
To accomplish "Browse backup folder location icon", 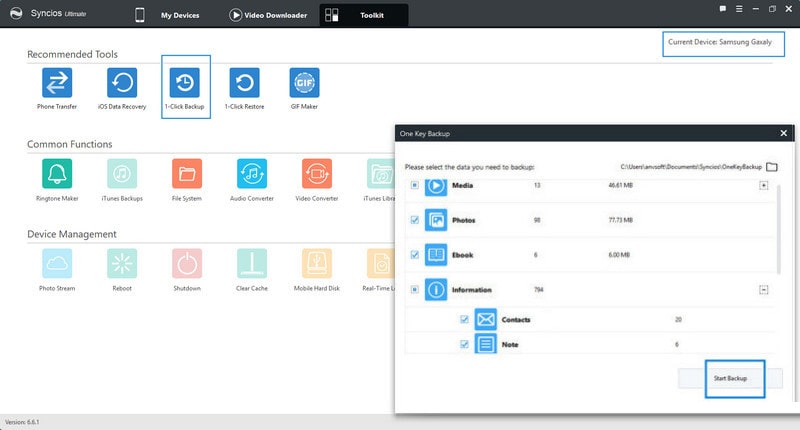I will click(772, 167).
